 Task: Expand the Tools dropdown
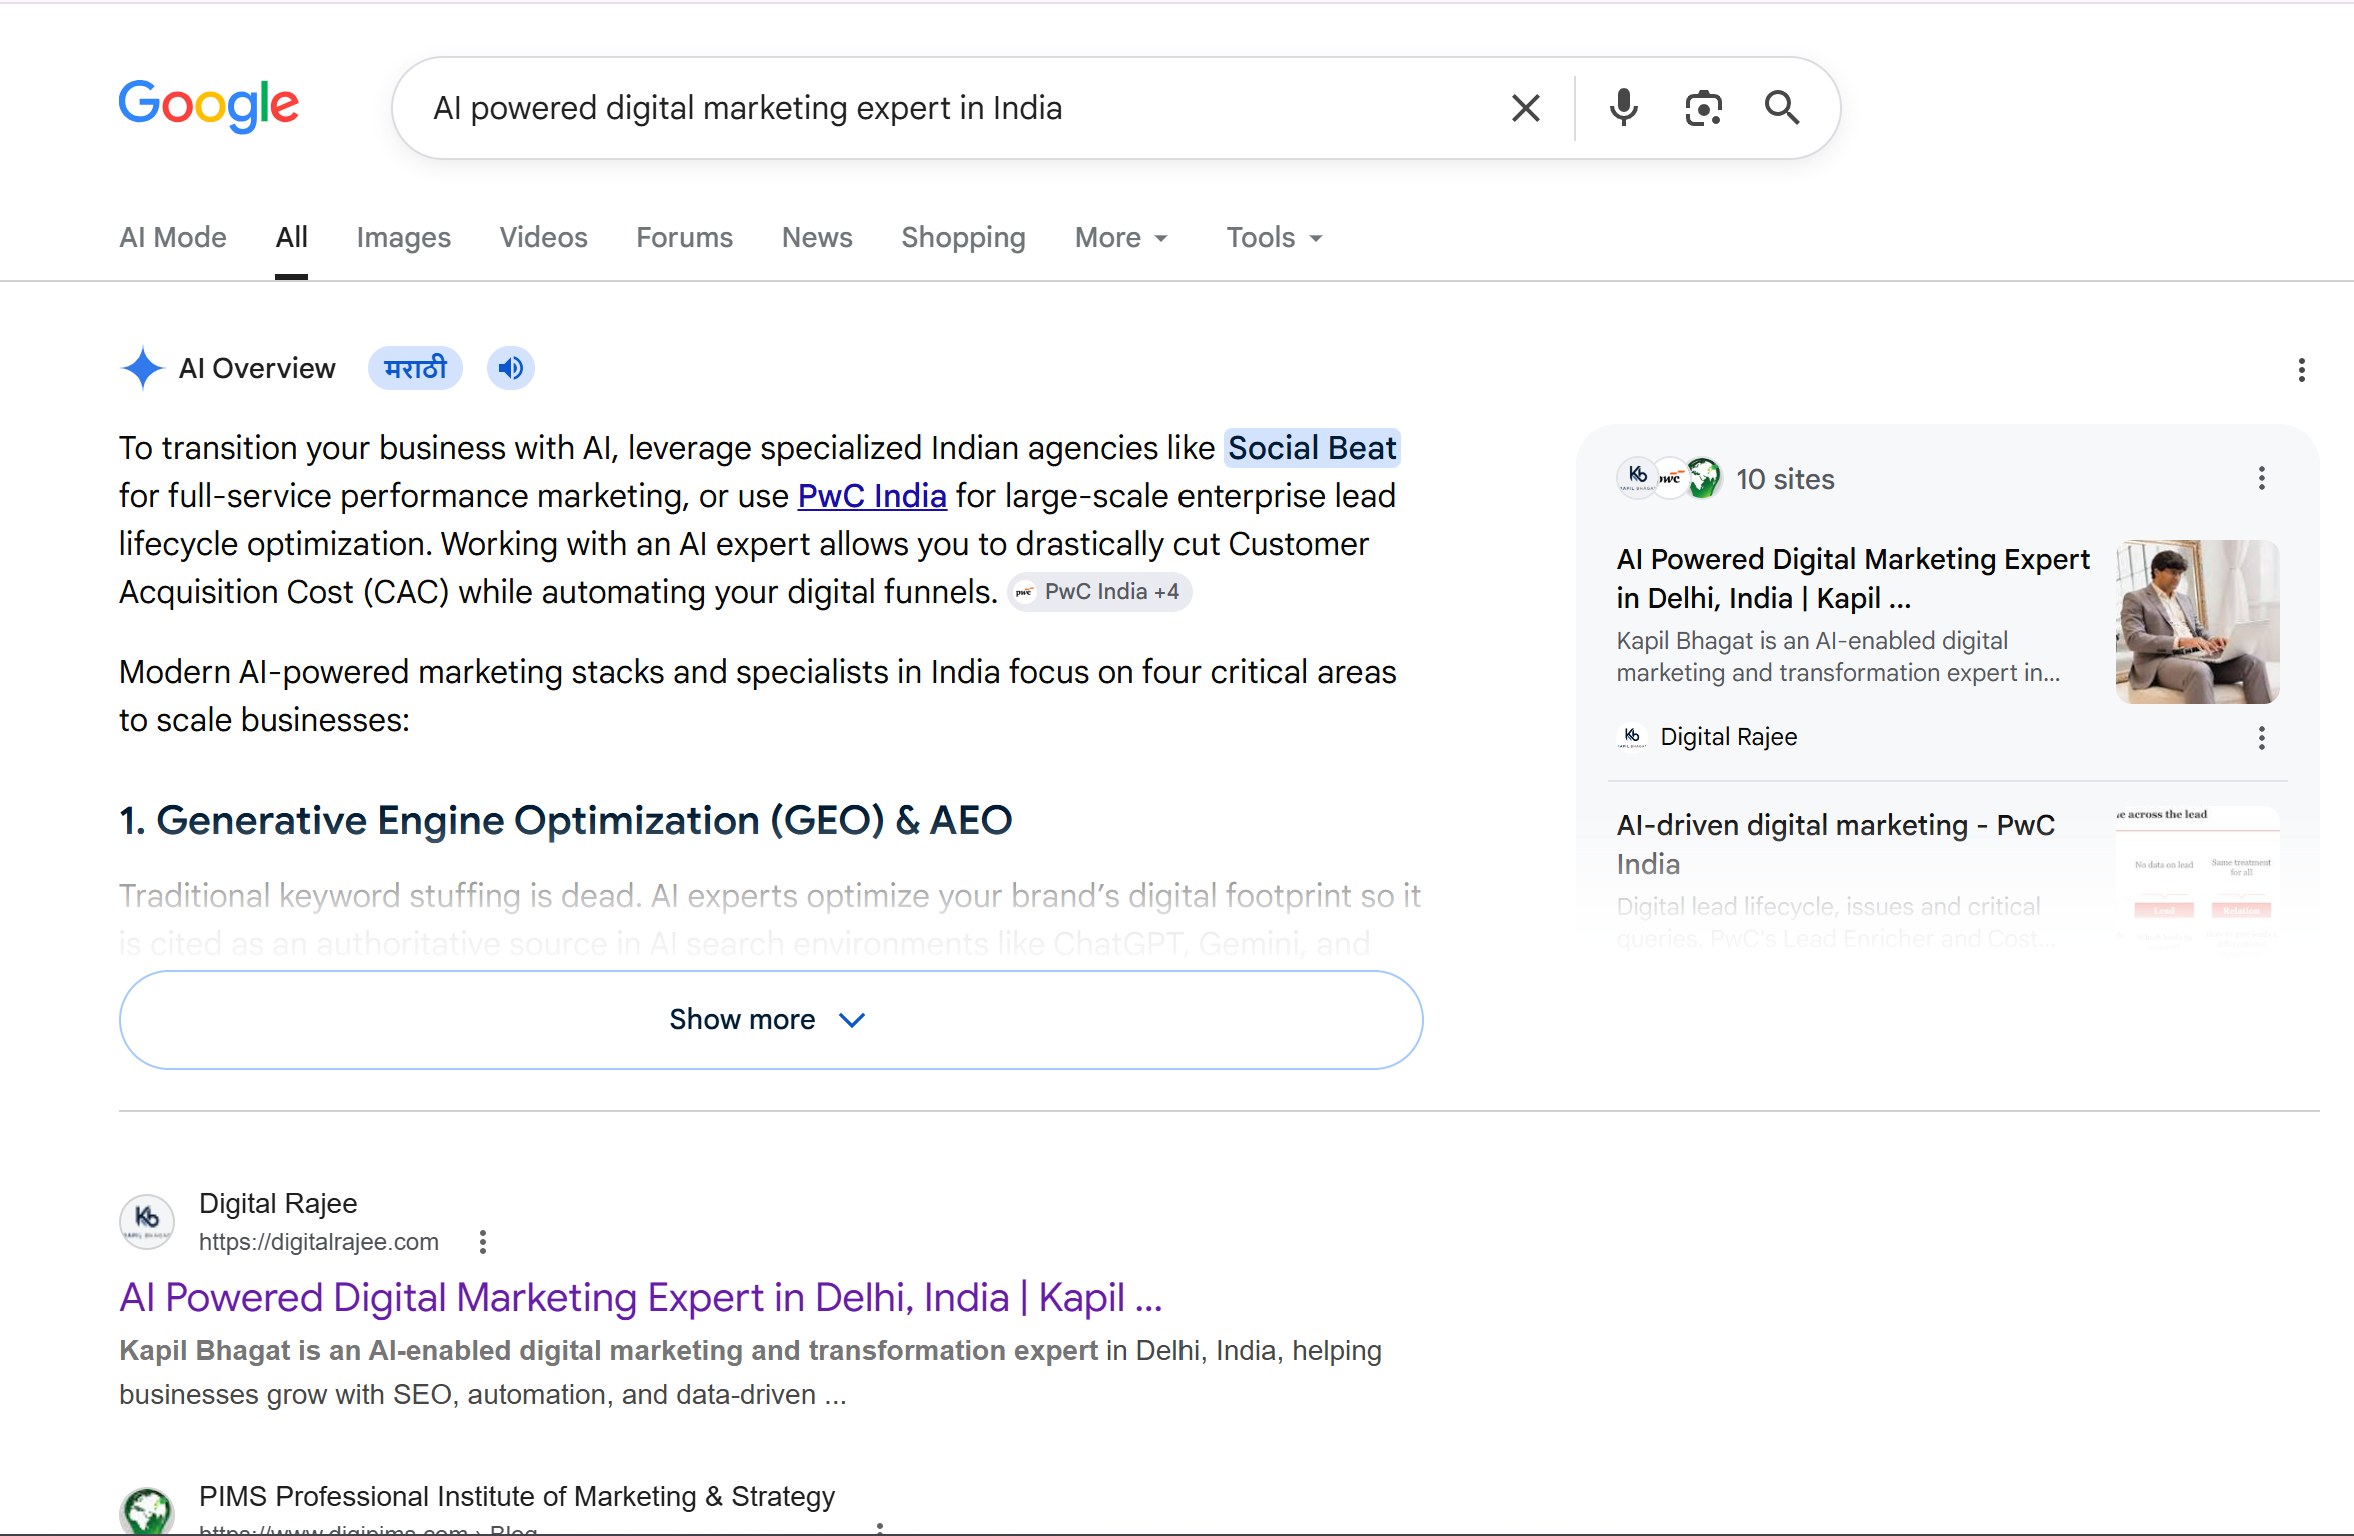1274,238
